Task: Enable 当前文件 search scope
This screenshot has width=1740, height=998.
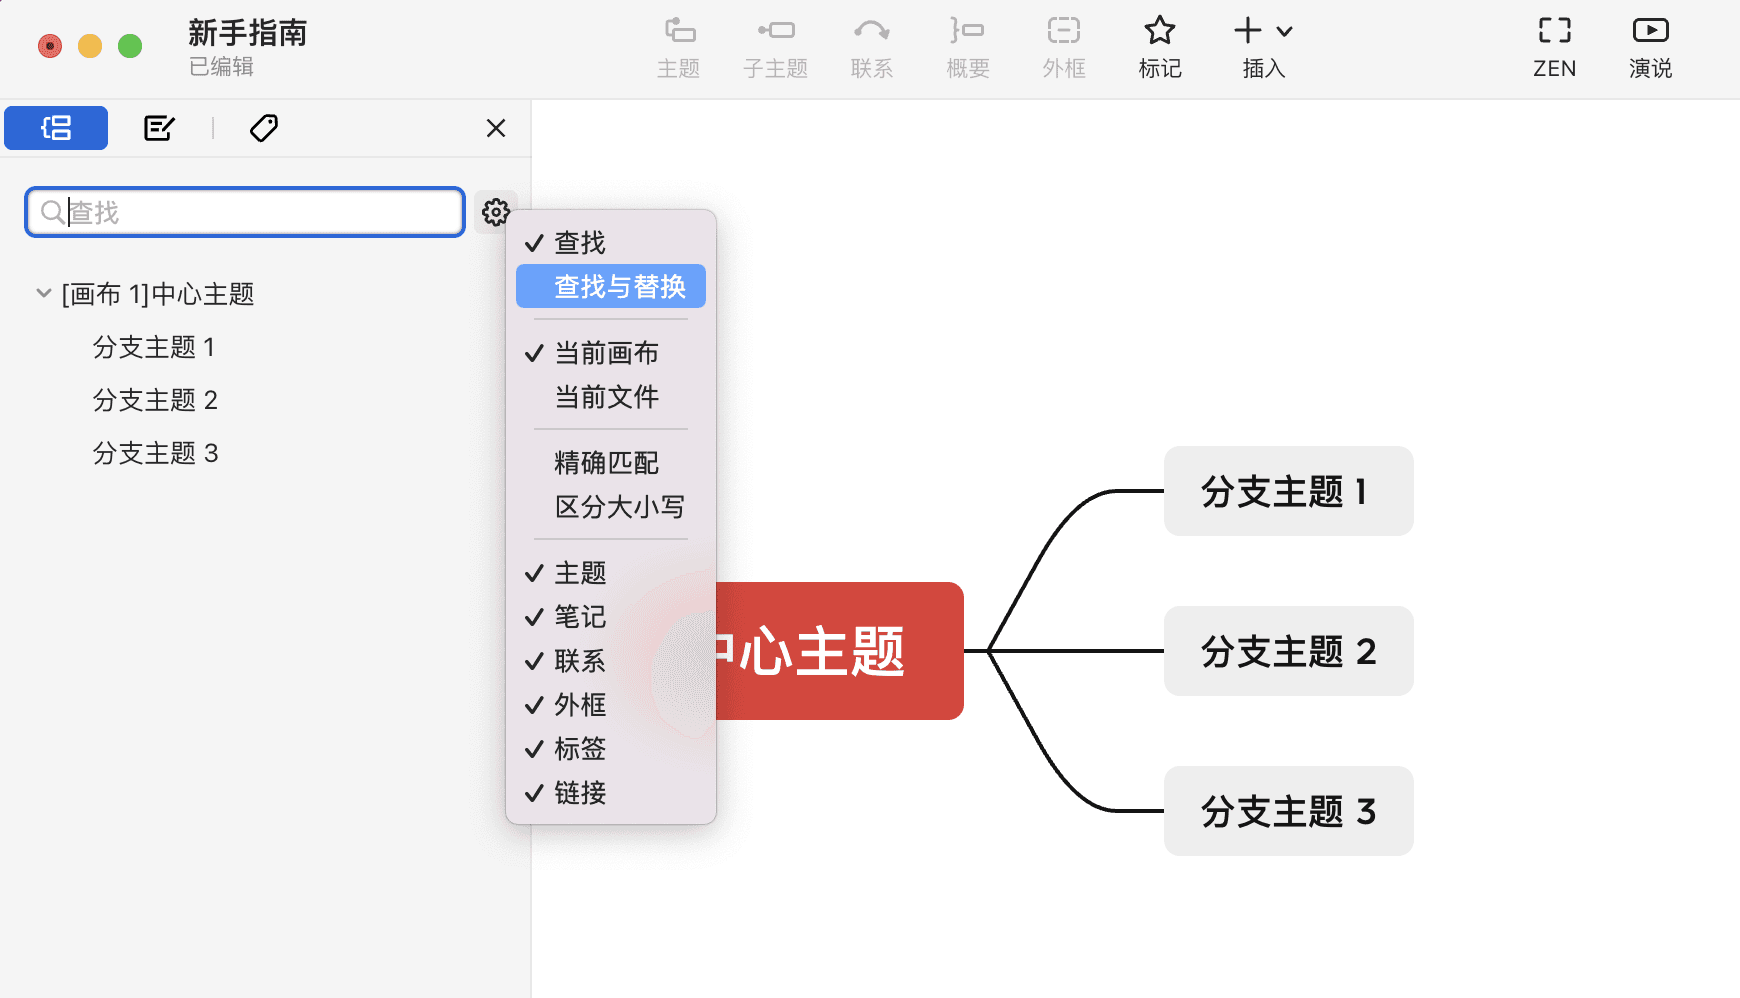Action: pos(606,396)
